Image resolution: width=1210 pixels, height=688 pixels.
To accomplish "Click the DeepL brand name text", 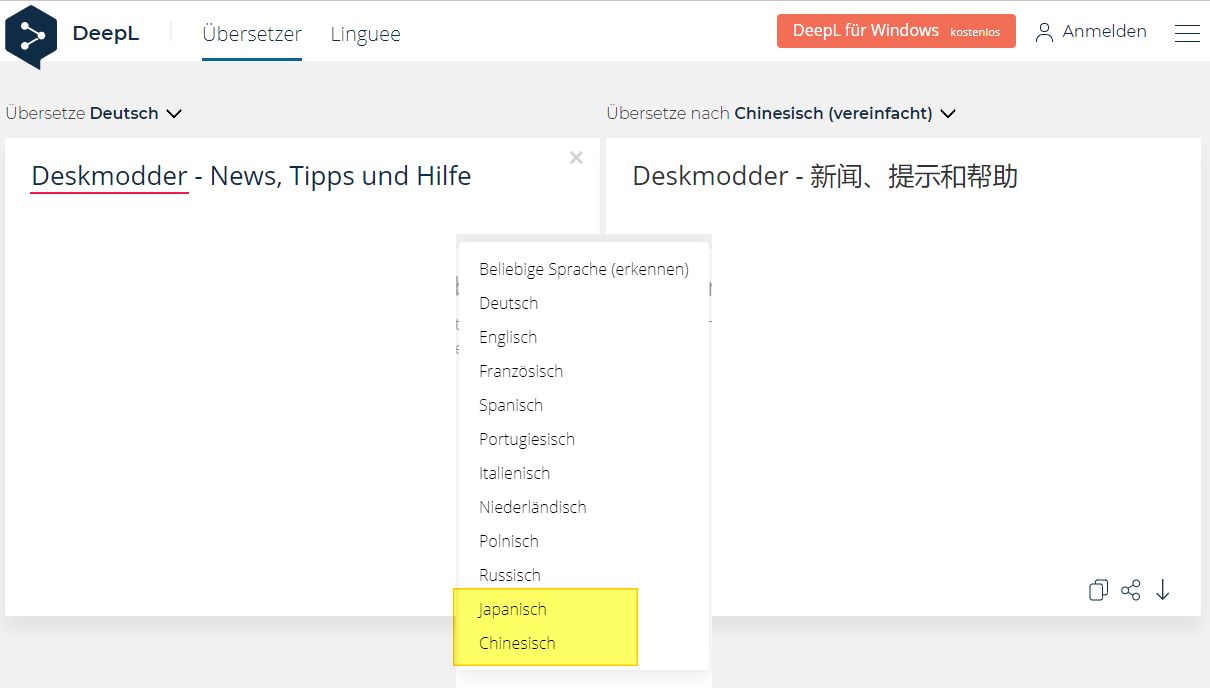I will 106,34.
